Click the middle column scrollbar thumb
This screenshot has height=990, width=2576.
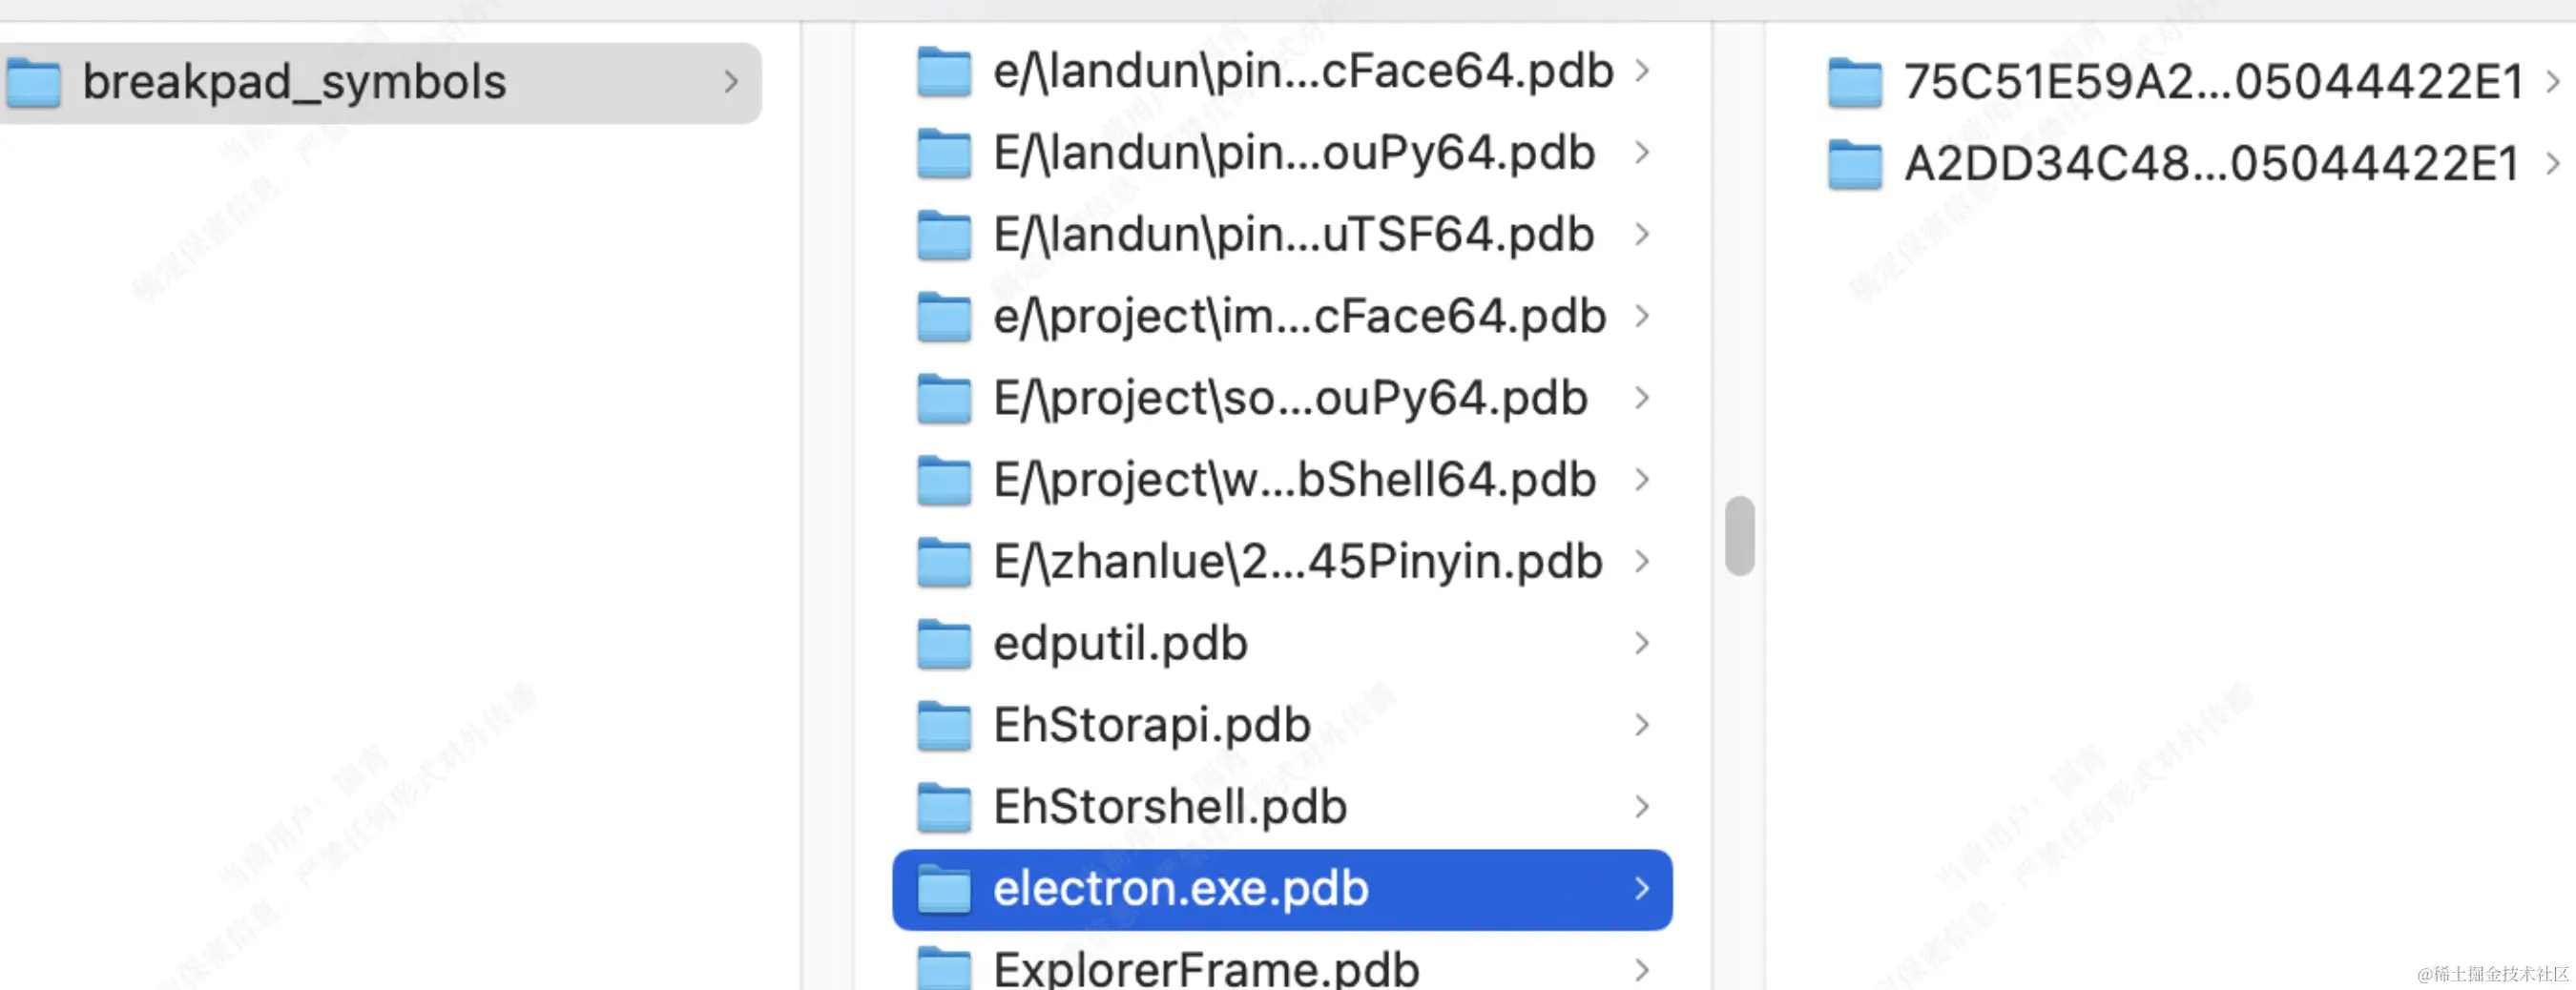[1739, 536]
